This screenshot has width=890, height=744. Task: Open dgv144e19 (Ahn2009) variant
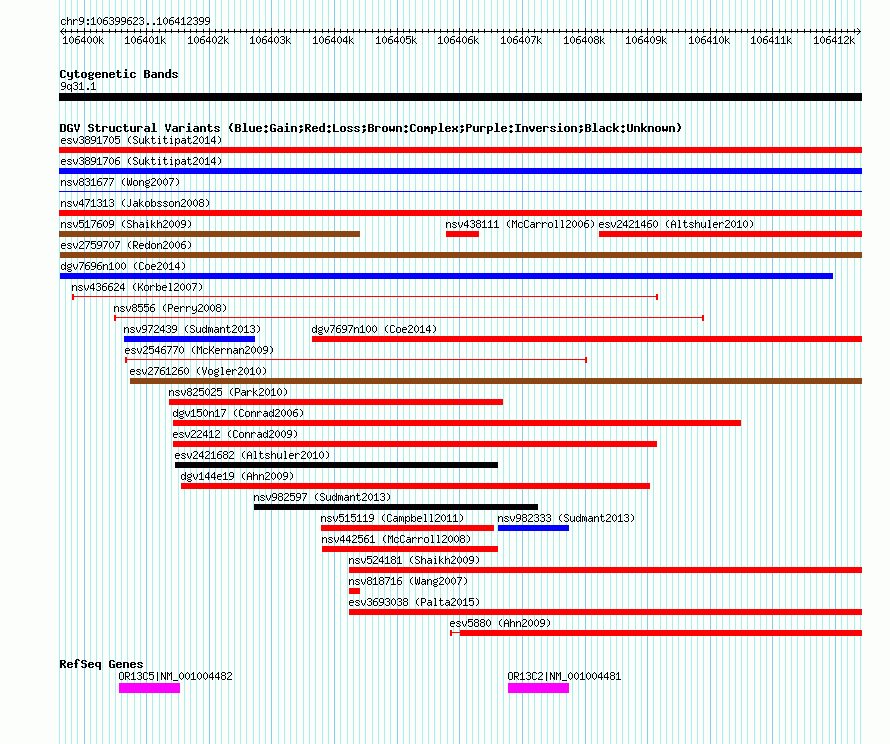tap(415, 486)
